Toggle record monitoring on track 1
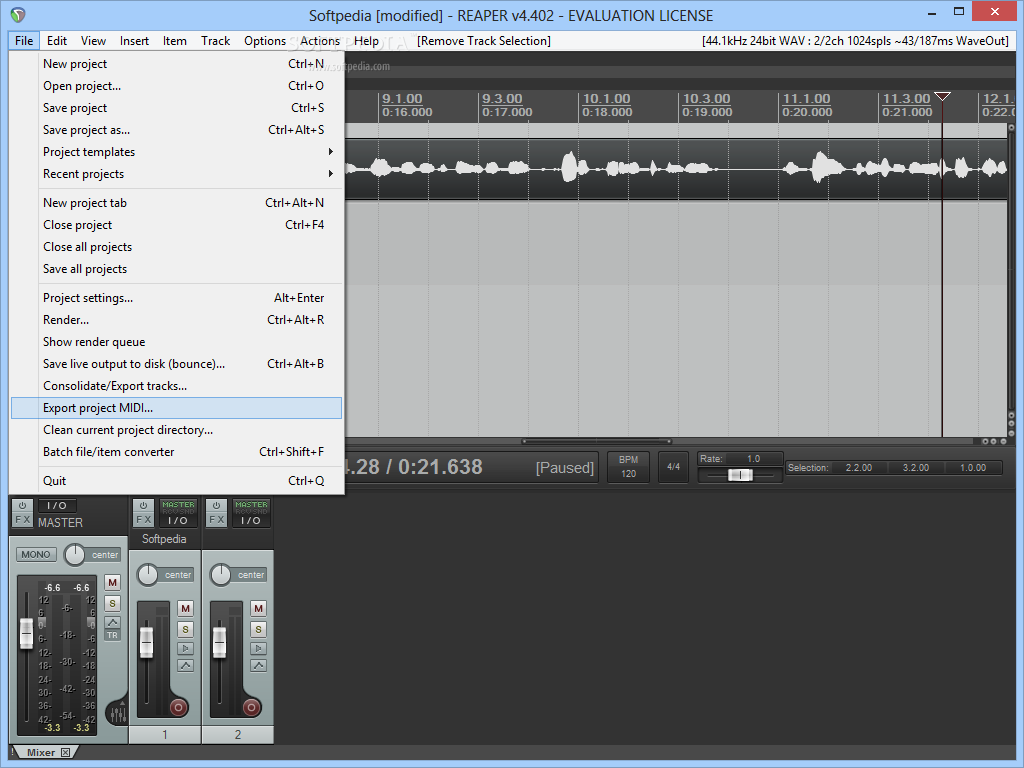The width and height of the screenshot is (1024, 768). coord(185,648)
